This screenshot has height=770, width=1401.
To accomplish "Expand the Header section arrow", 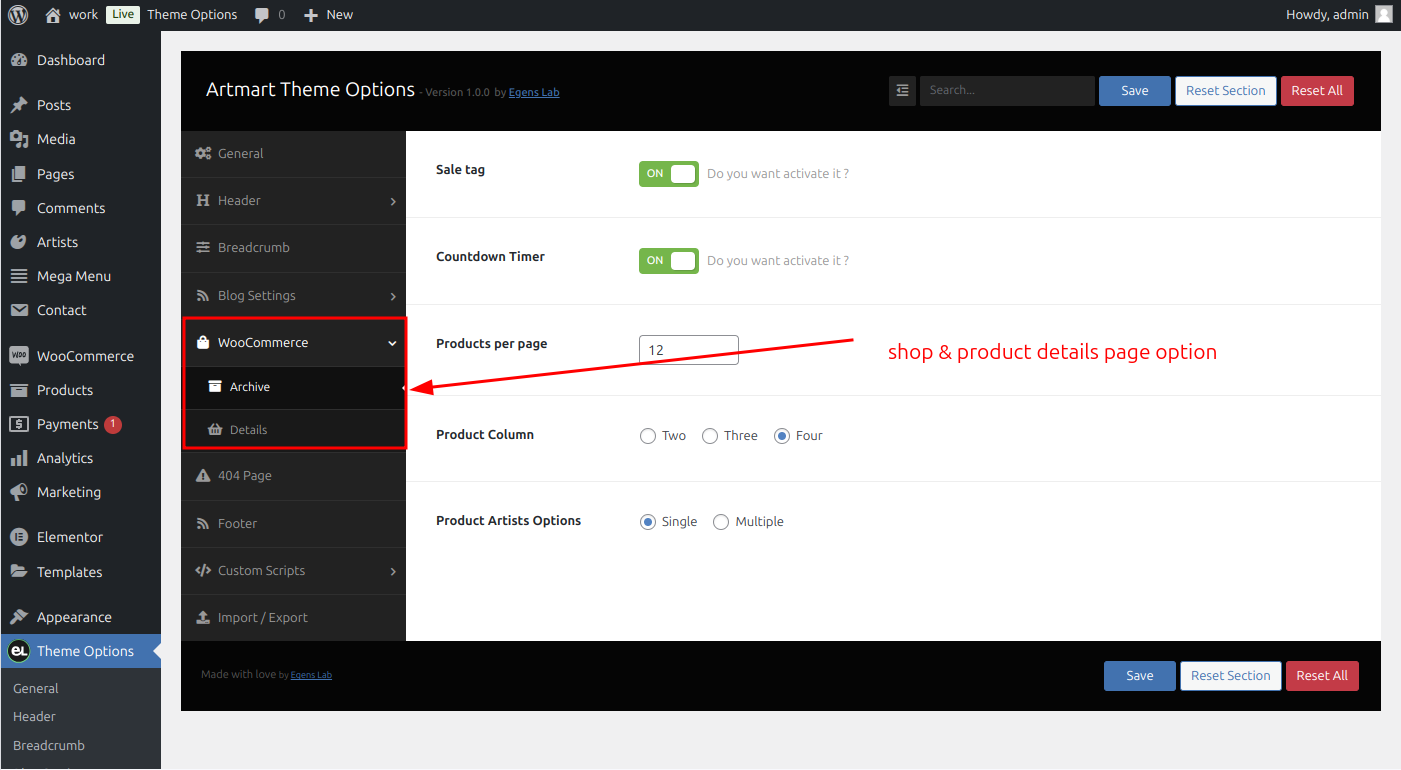I will tap(393, 201).
